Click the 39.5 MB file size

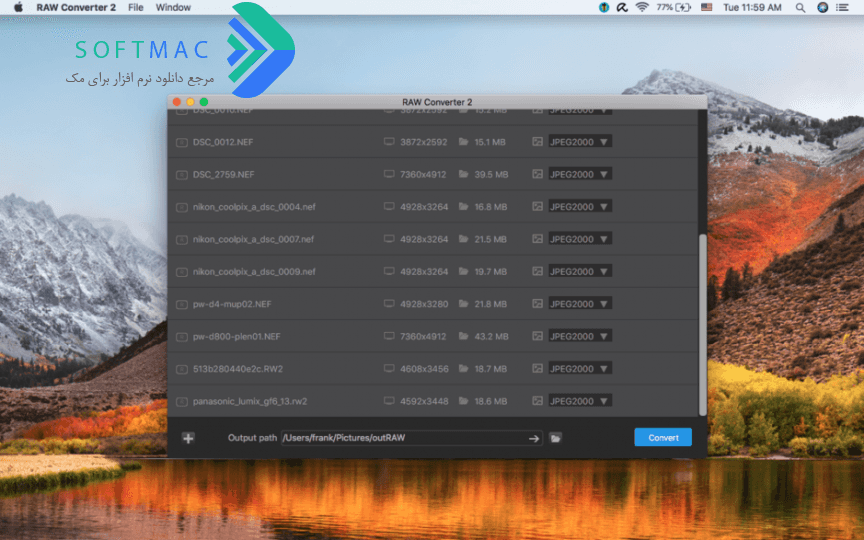492,175
